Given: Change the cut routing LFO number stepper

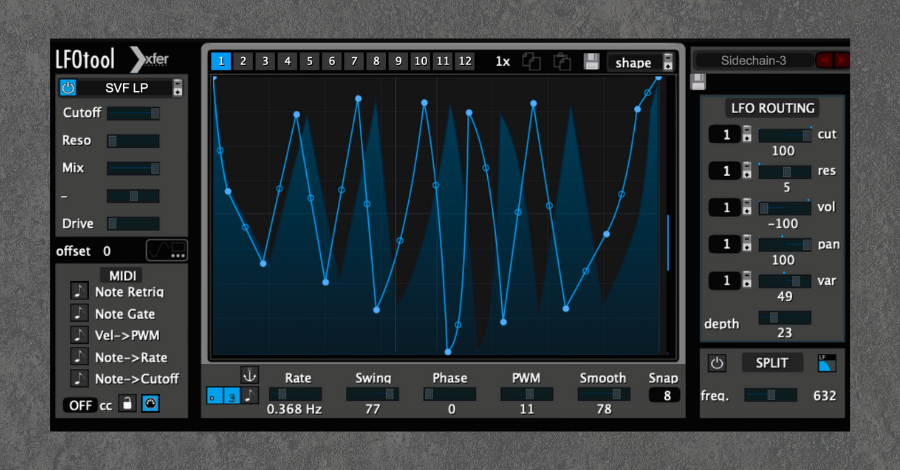Looking at the screenshot, I should 747,134.
